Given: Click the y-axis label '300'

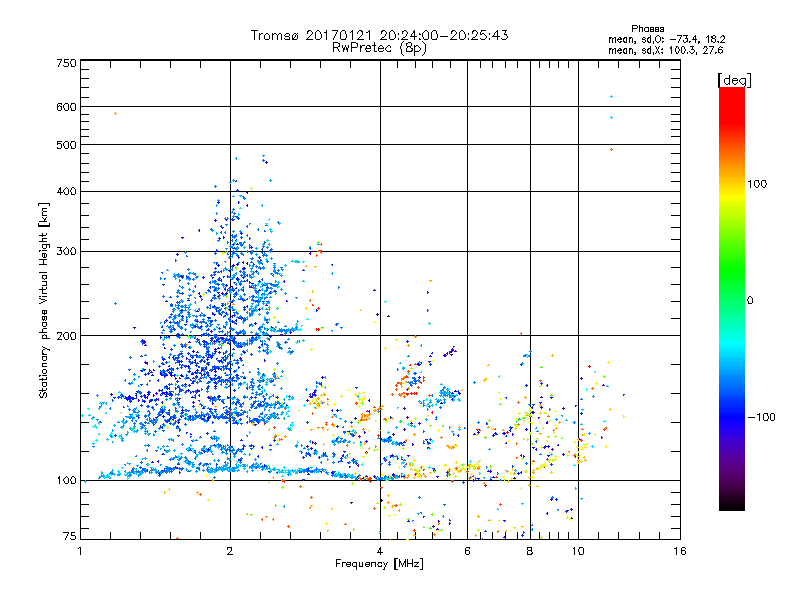Looking at the screenshot, I should pos(66,251).
